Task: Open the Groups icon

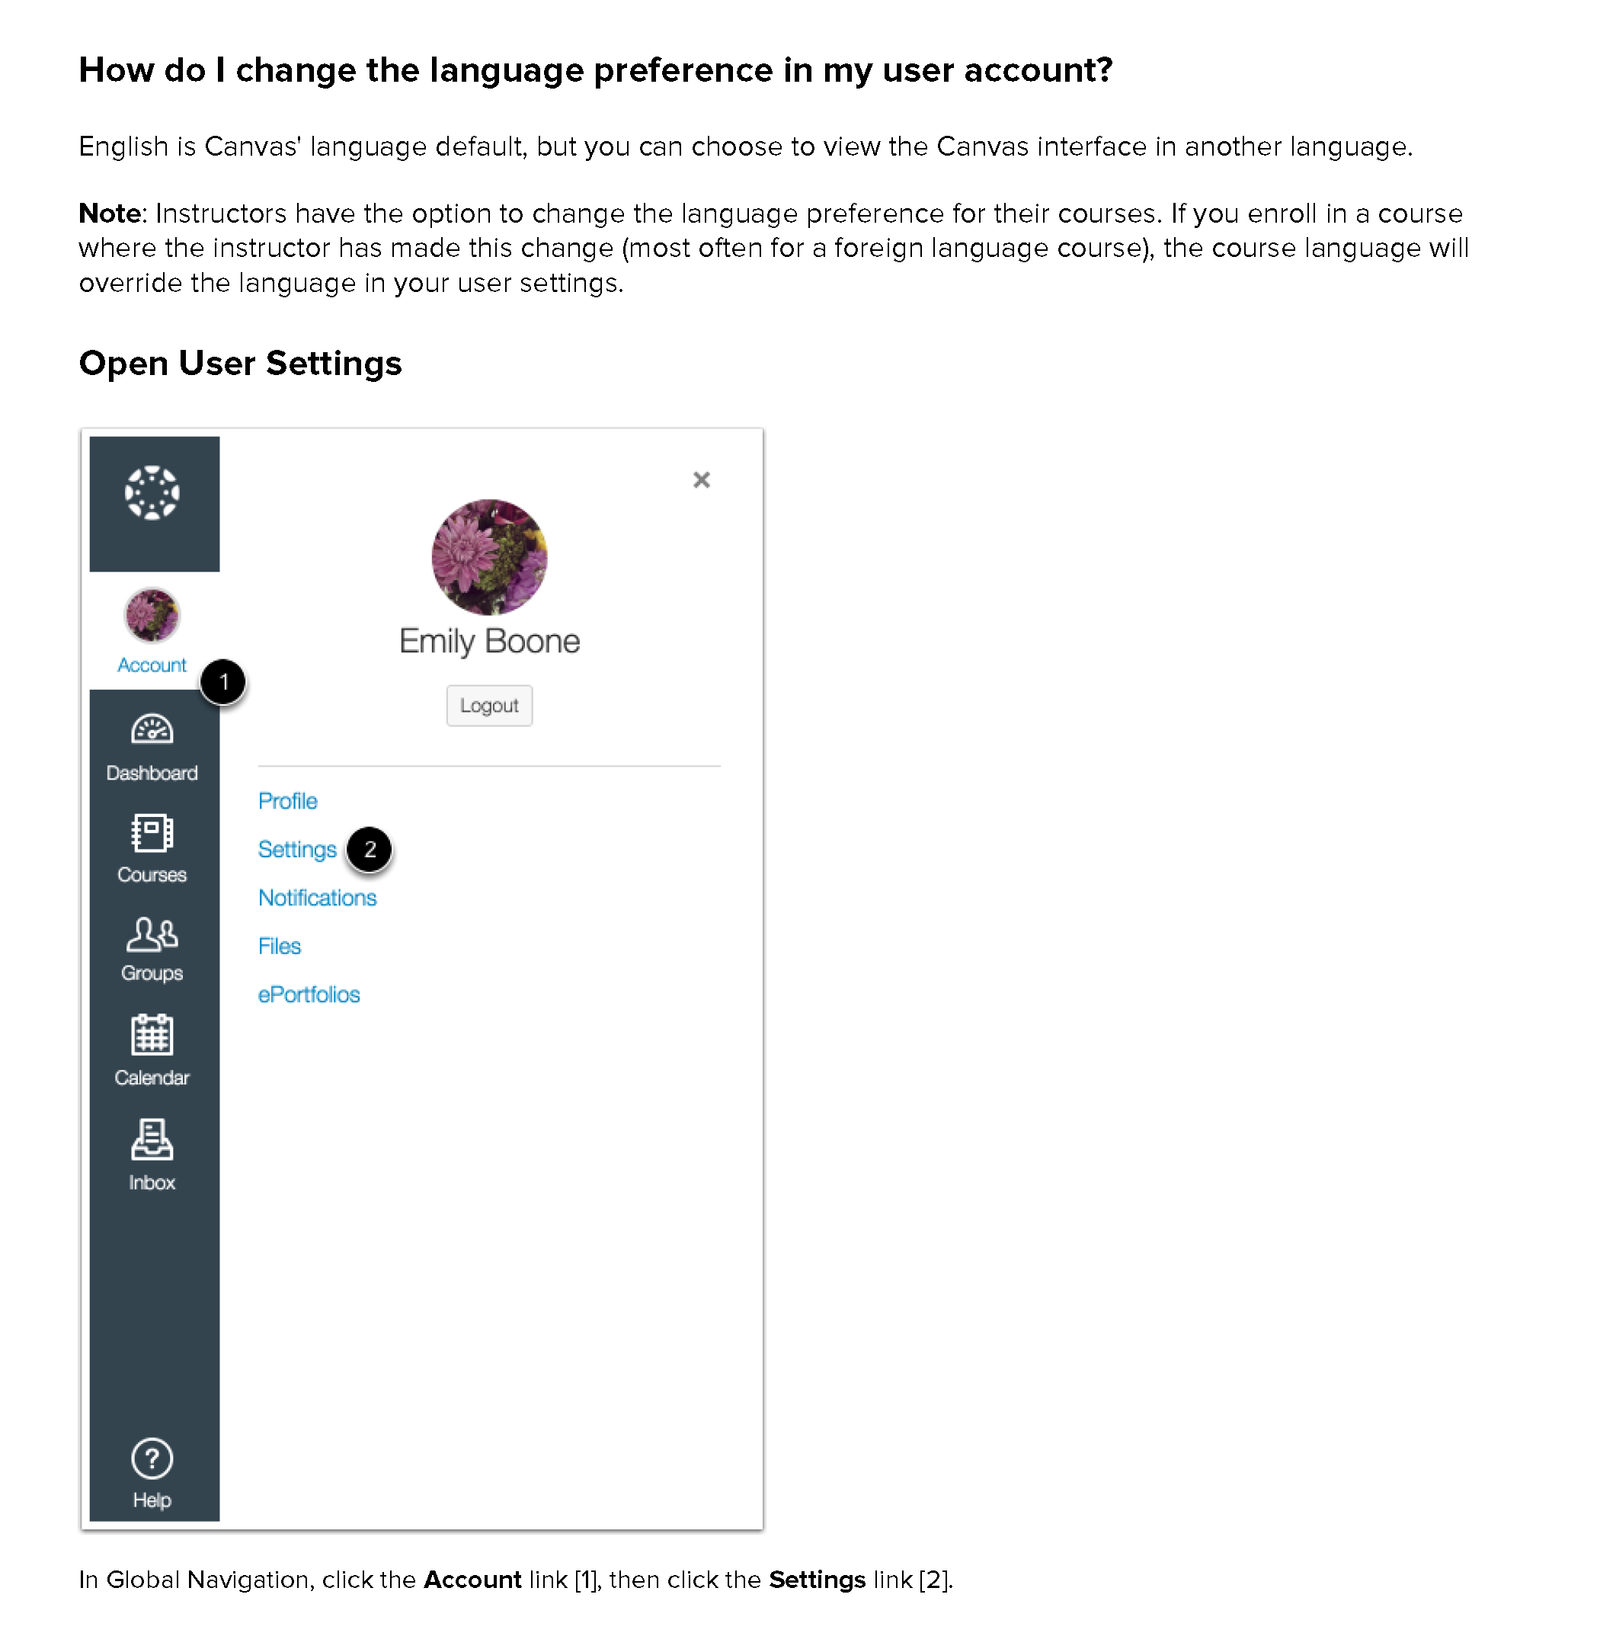Action: [152, 935]
